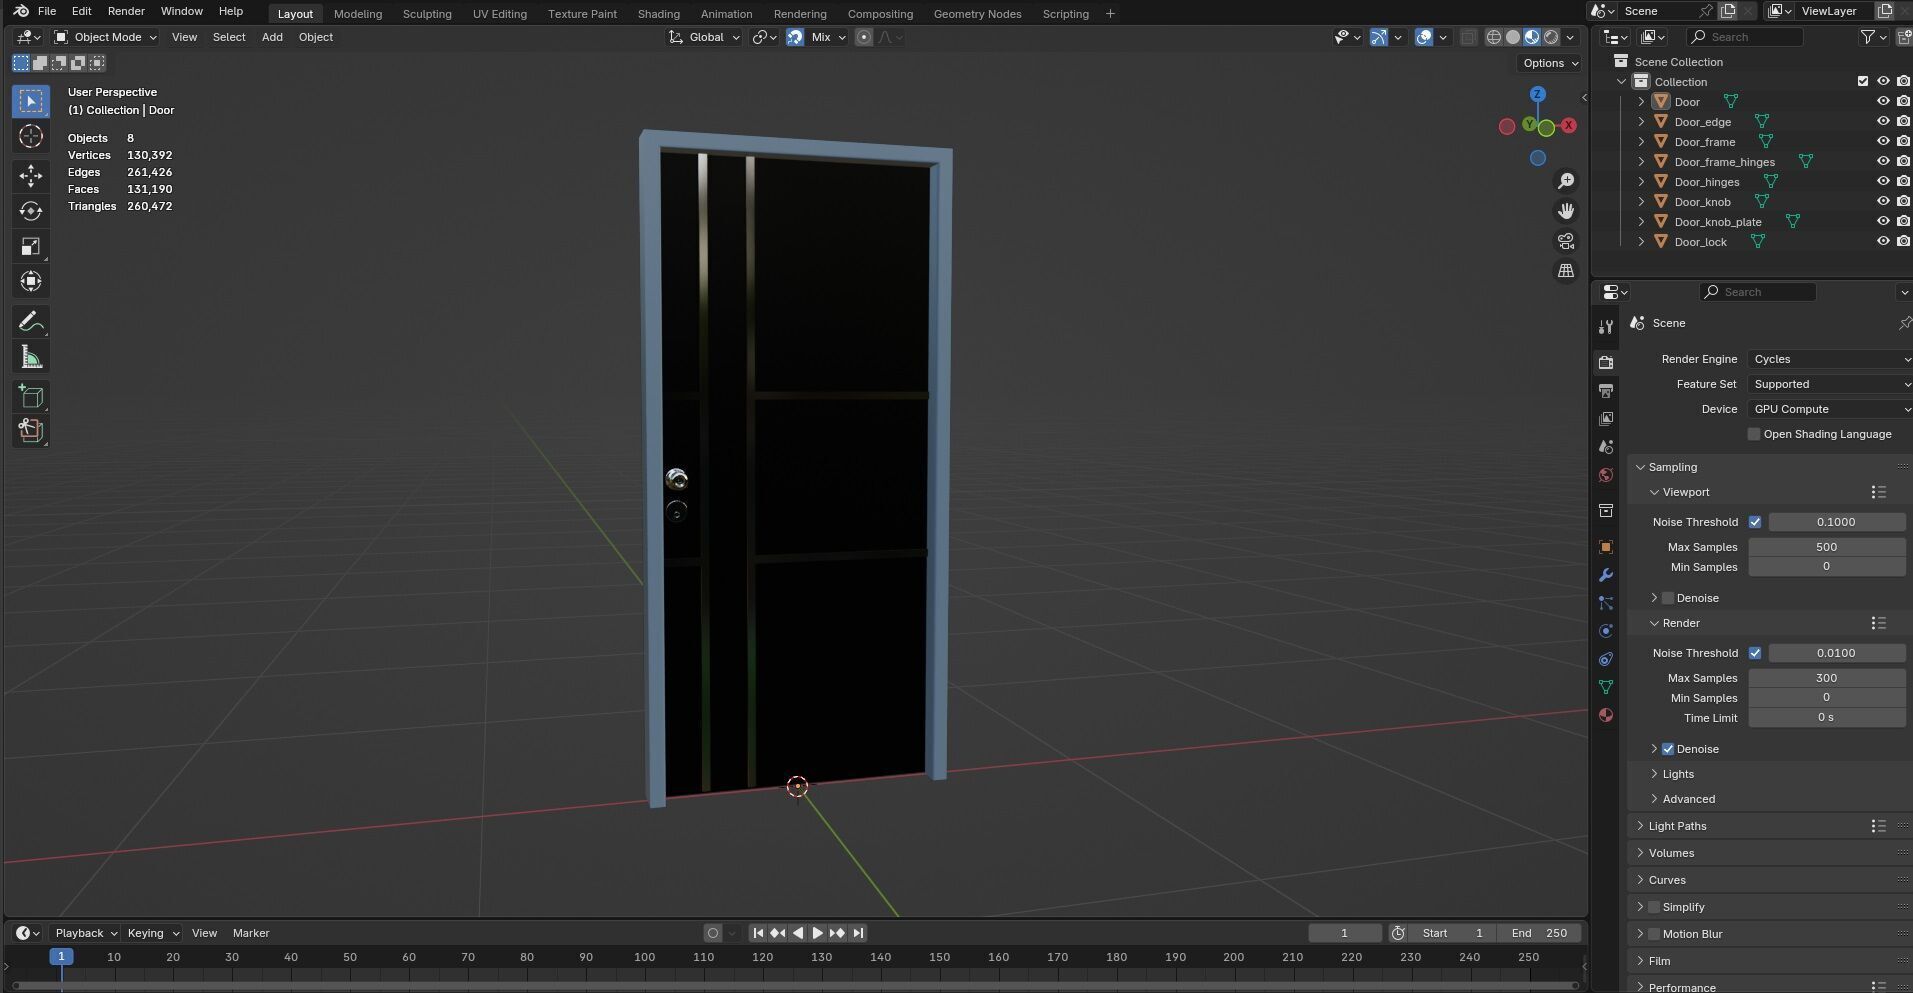Open Global transform orientation dropdown
The width and height of the screenshot is (1913, 993).
[704, 37]
